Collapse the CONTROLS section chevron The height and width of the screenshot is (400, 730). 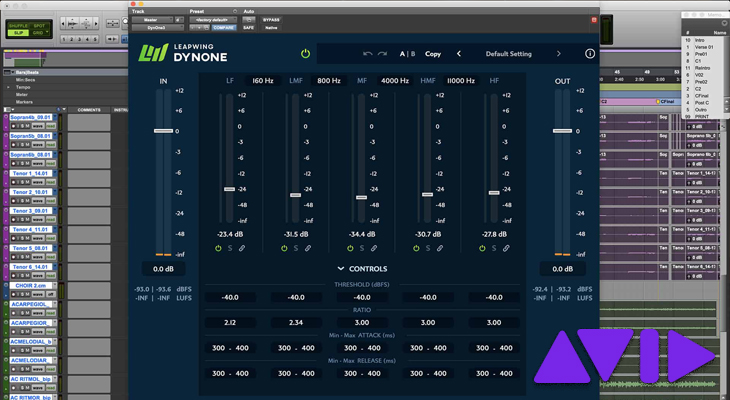point(341,269)
